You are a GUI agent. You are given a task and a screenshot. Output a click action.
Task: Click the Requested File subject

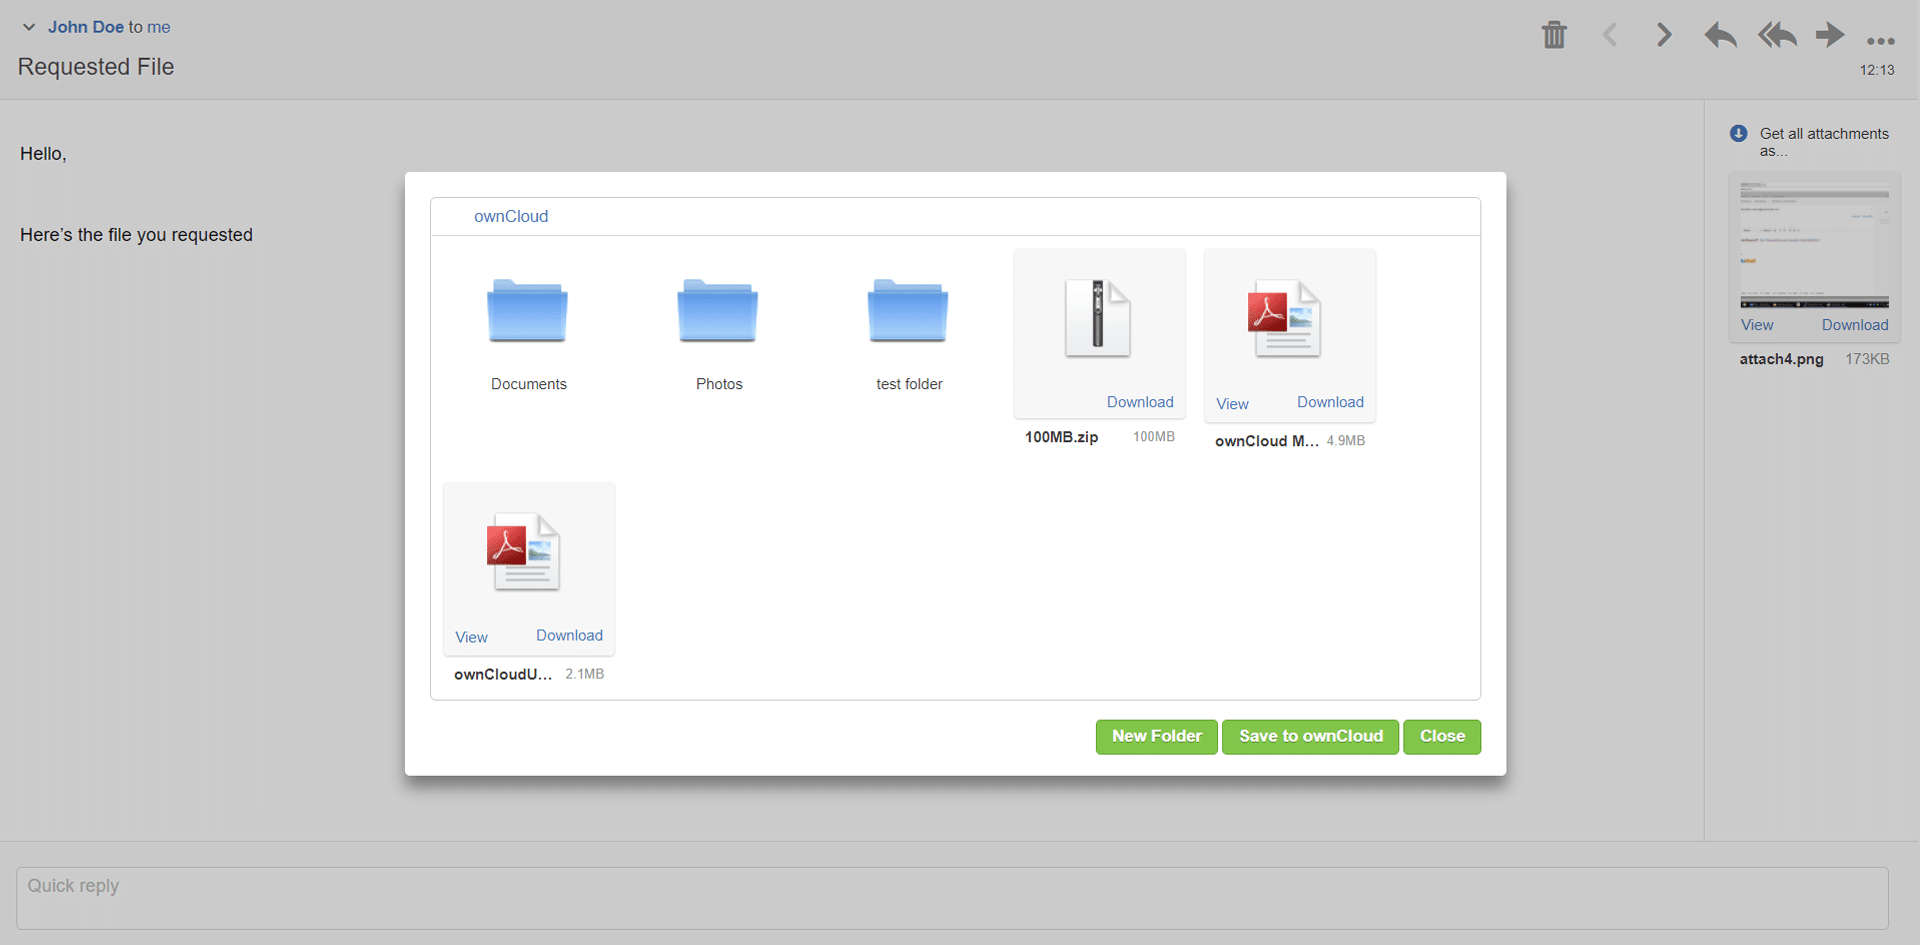click(96, 67)
